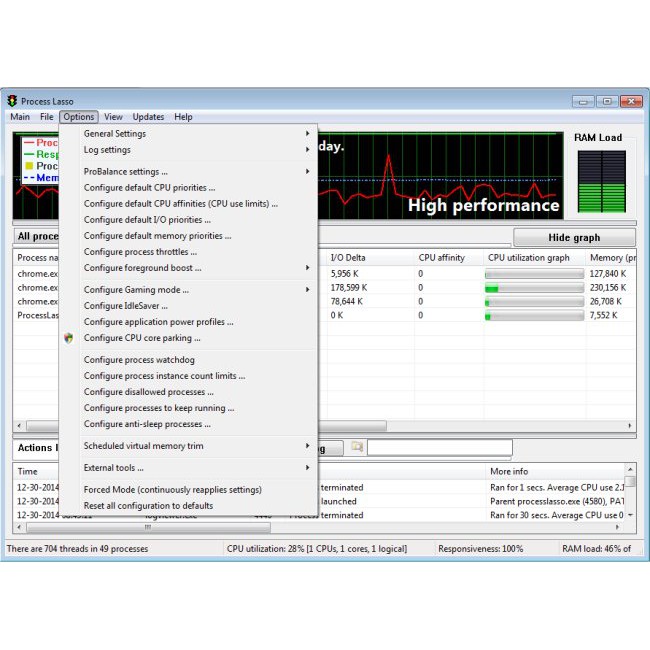This screenshot has width=650, height=650.
Task: Open the View menu
Action: tap(113, 117)
